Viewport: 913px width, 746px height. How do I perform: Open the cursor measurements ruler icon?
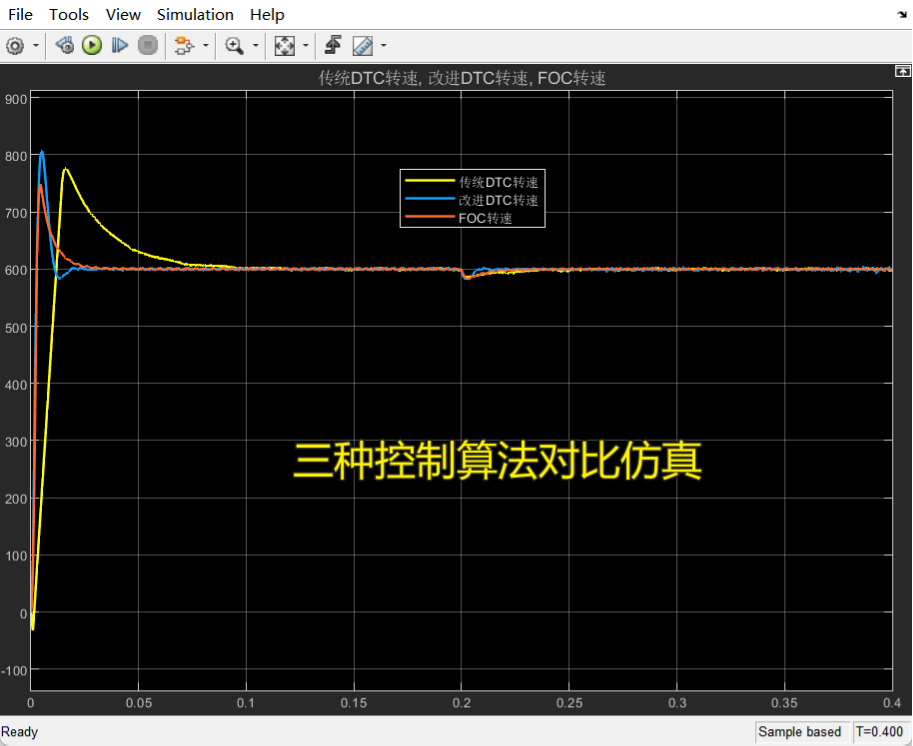[363, 45]
